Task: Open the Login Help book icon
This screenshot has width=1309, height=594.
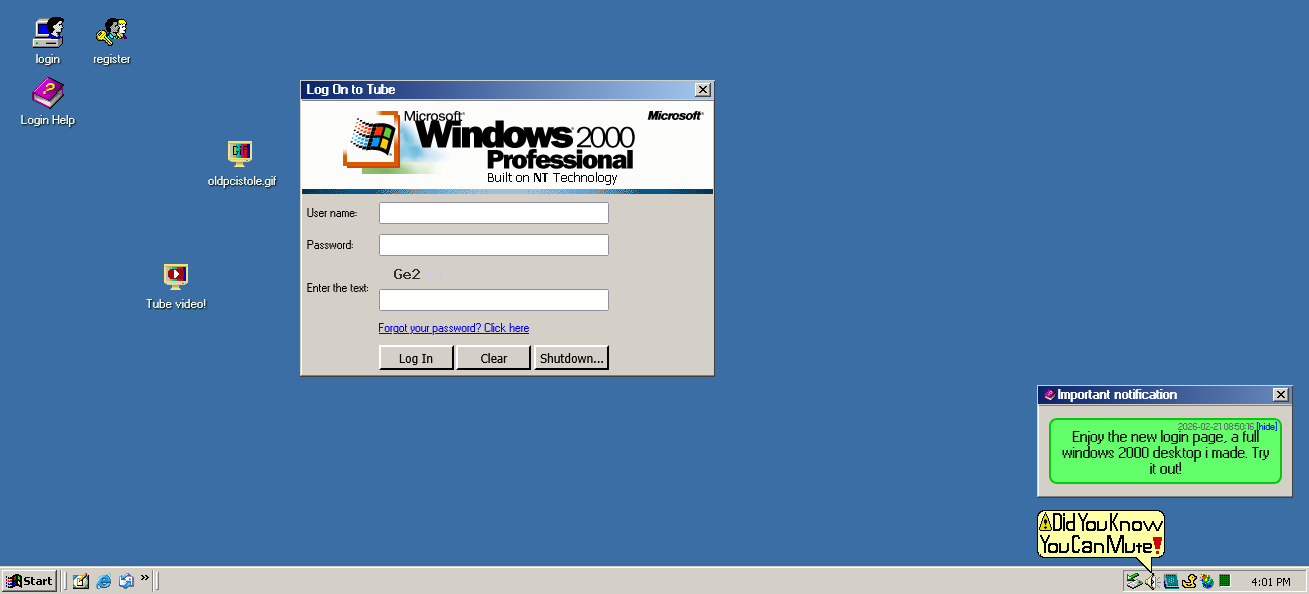Action: (47, 102)
